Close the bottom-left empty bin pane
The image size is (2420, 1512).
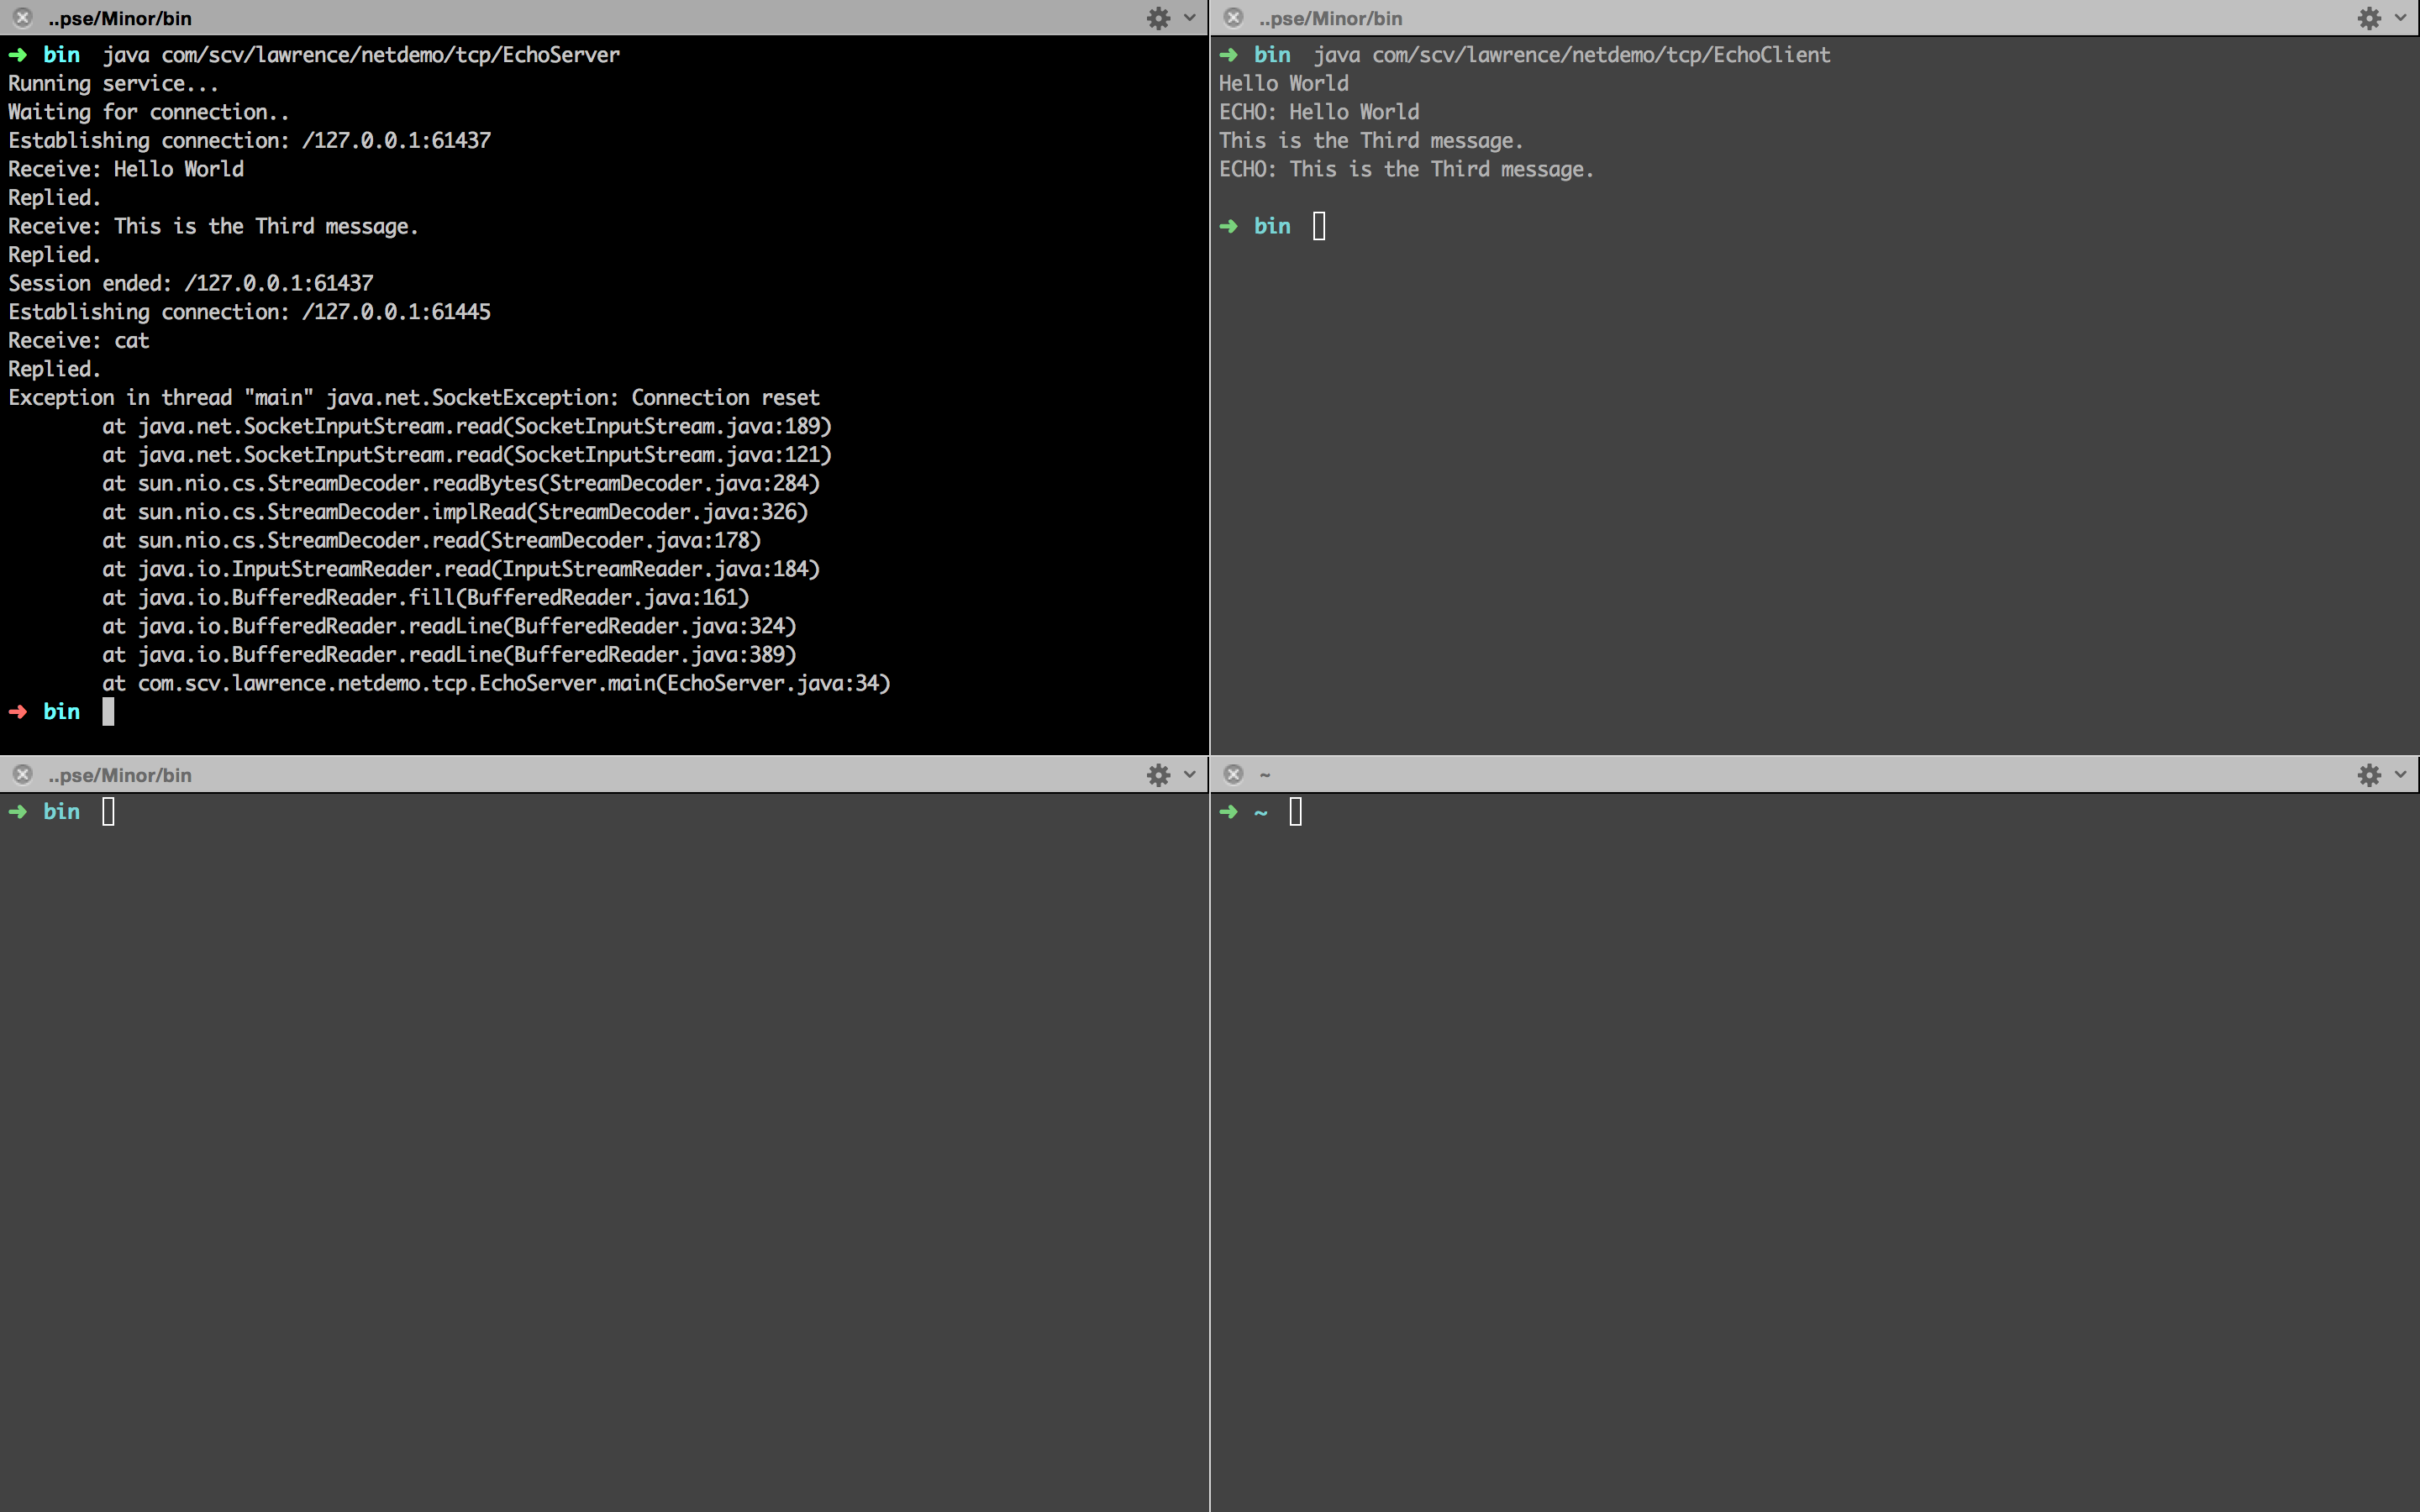23,775
